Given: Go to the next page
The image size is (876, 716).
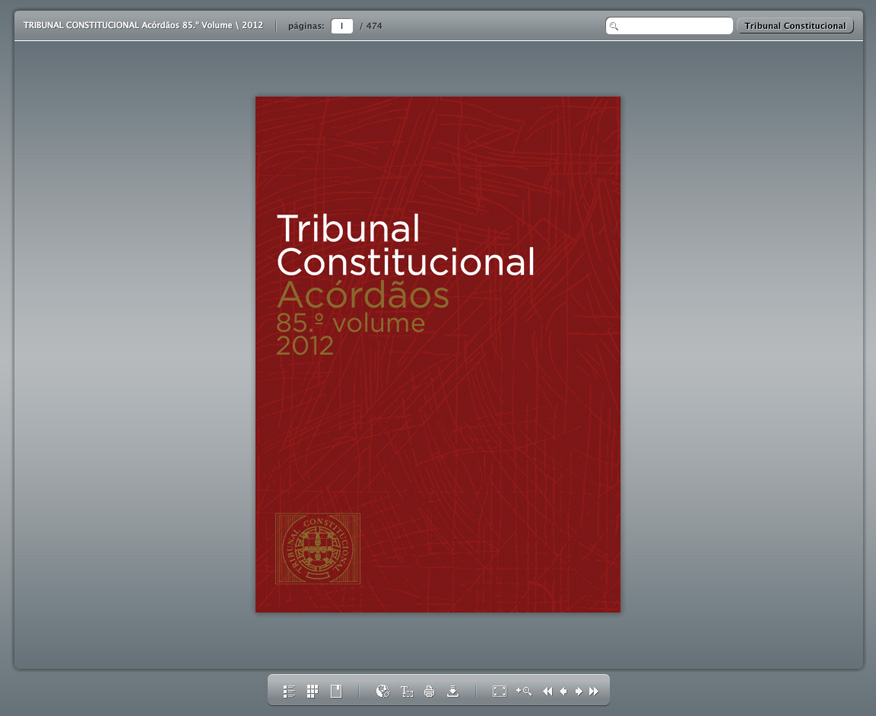Looking at the screenshot, I should tap(578, 691).
